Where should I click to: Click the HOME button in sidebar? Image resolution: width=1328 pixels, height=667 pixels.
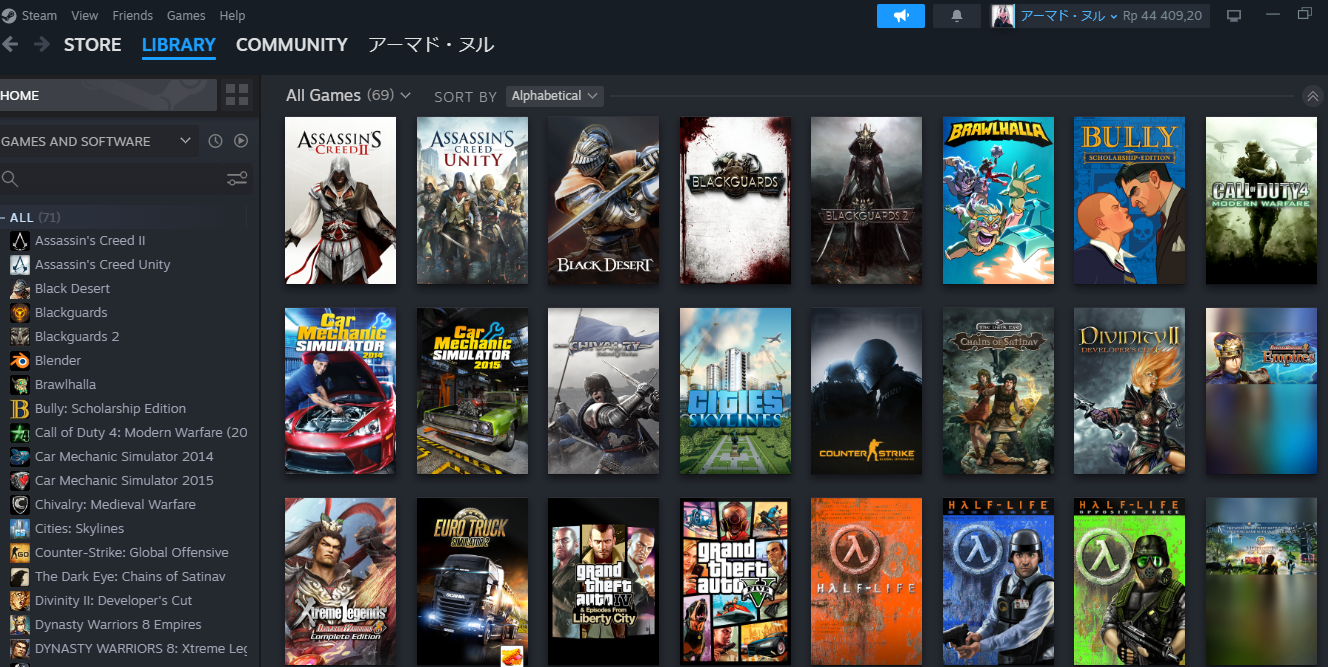point(108,95)
